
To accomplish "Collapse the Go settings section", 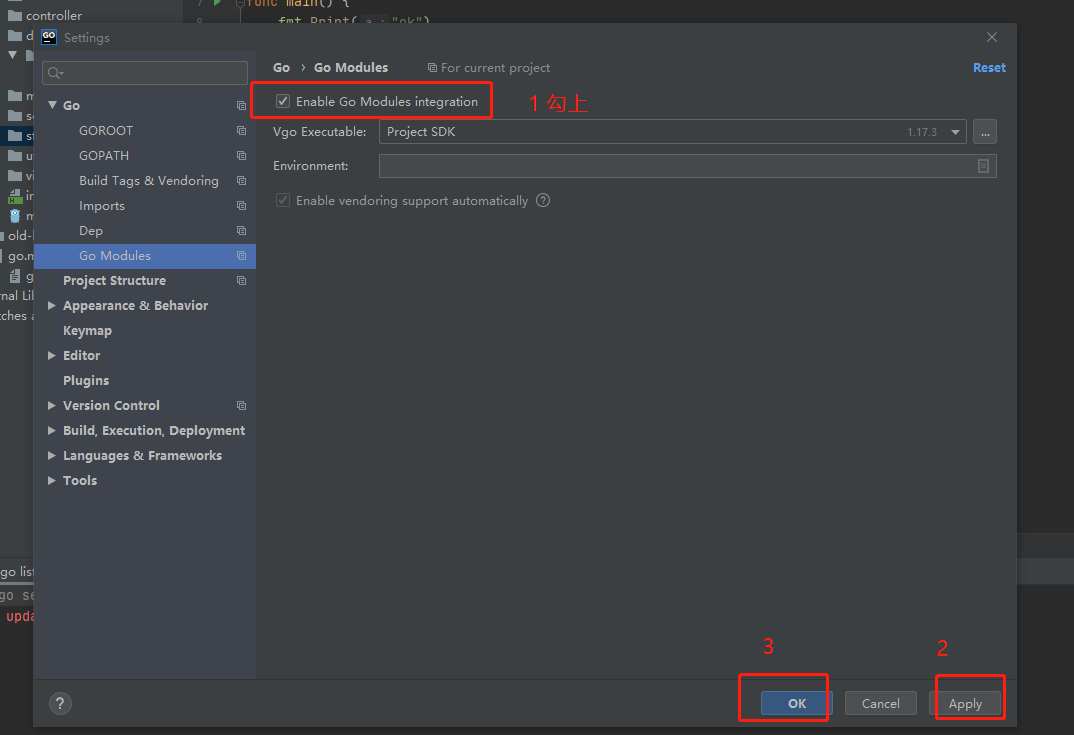I will coord(52,105).
